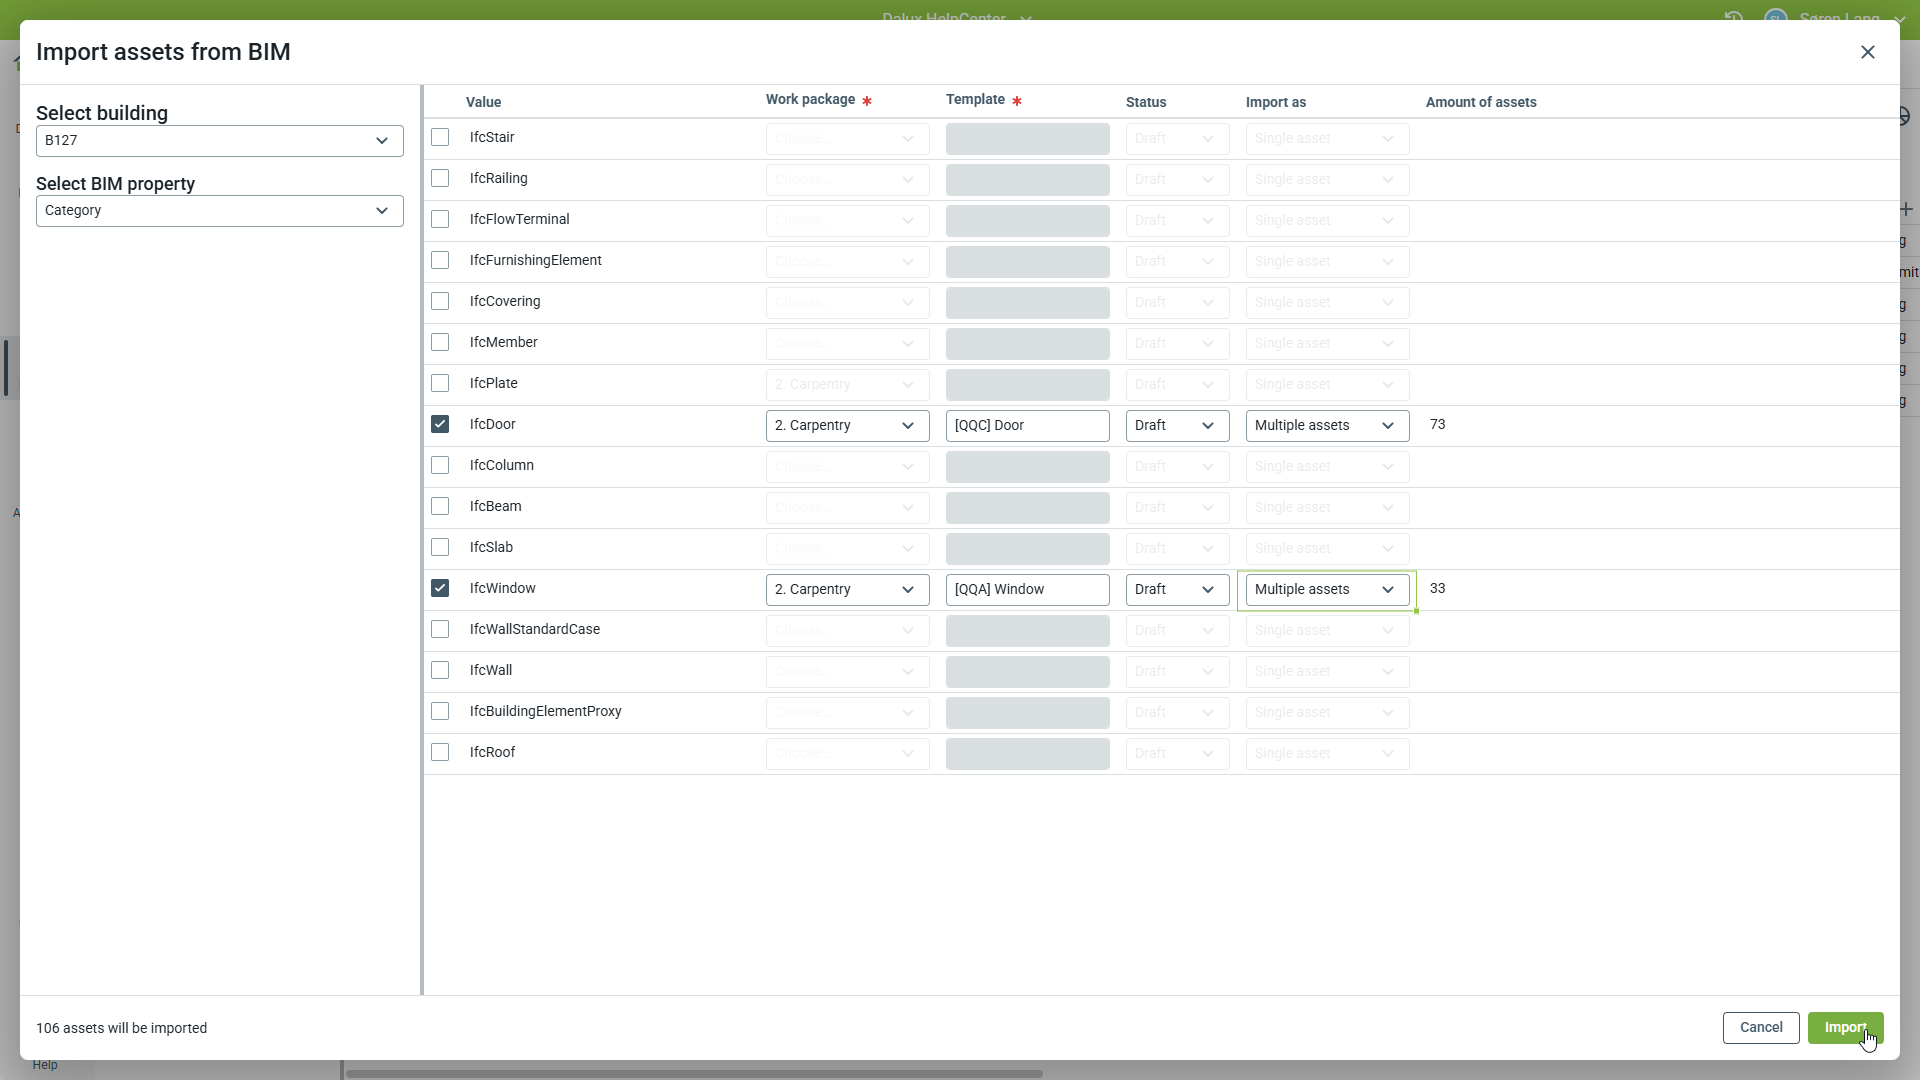Close the Import assets from BIM dialog
1920x1080 pixels.
point(1867,52)
